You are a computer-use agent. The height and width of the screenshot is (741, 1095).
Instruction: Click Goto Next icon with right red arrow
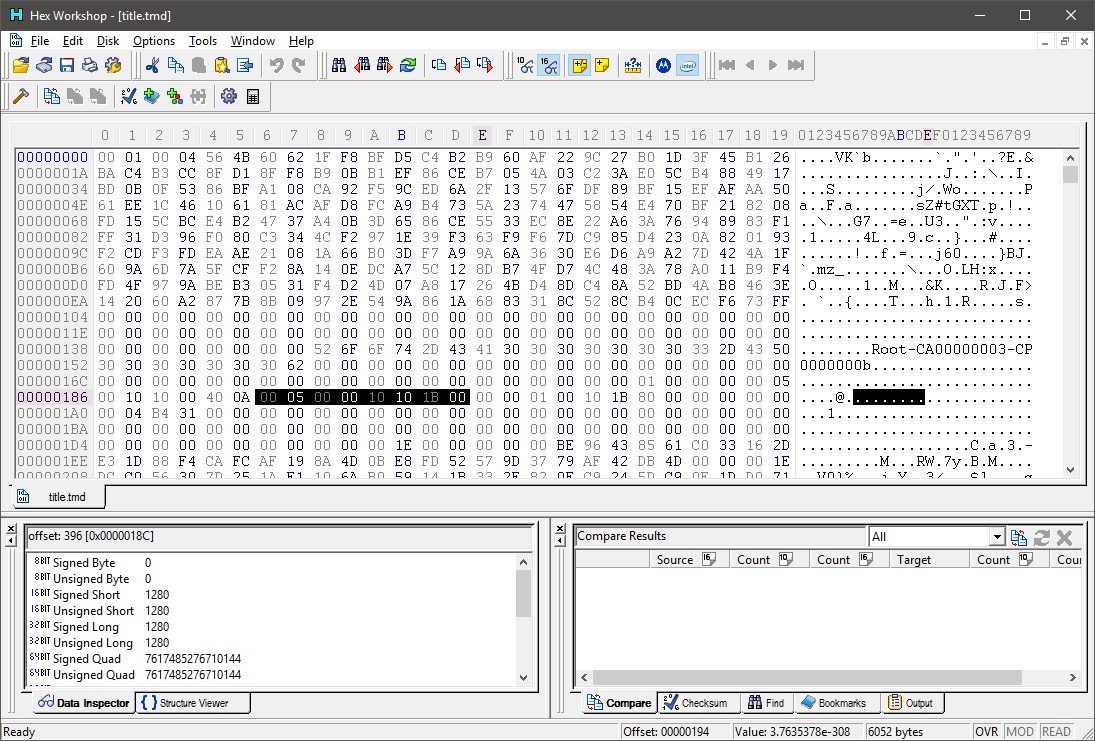(485, 66)
